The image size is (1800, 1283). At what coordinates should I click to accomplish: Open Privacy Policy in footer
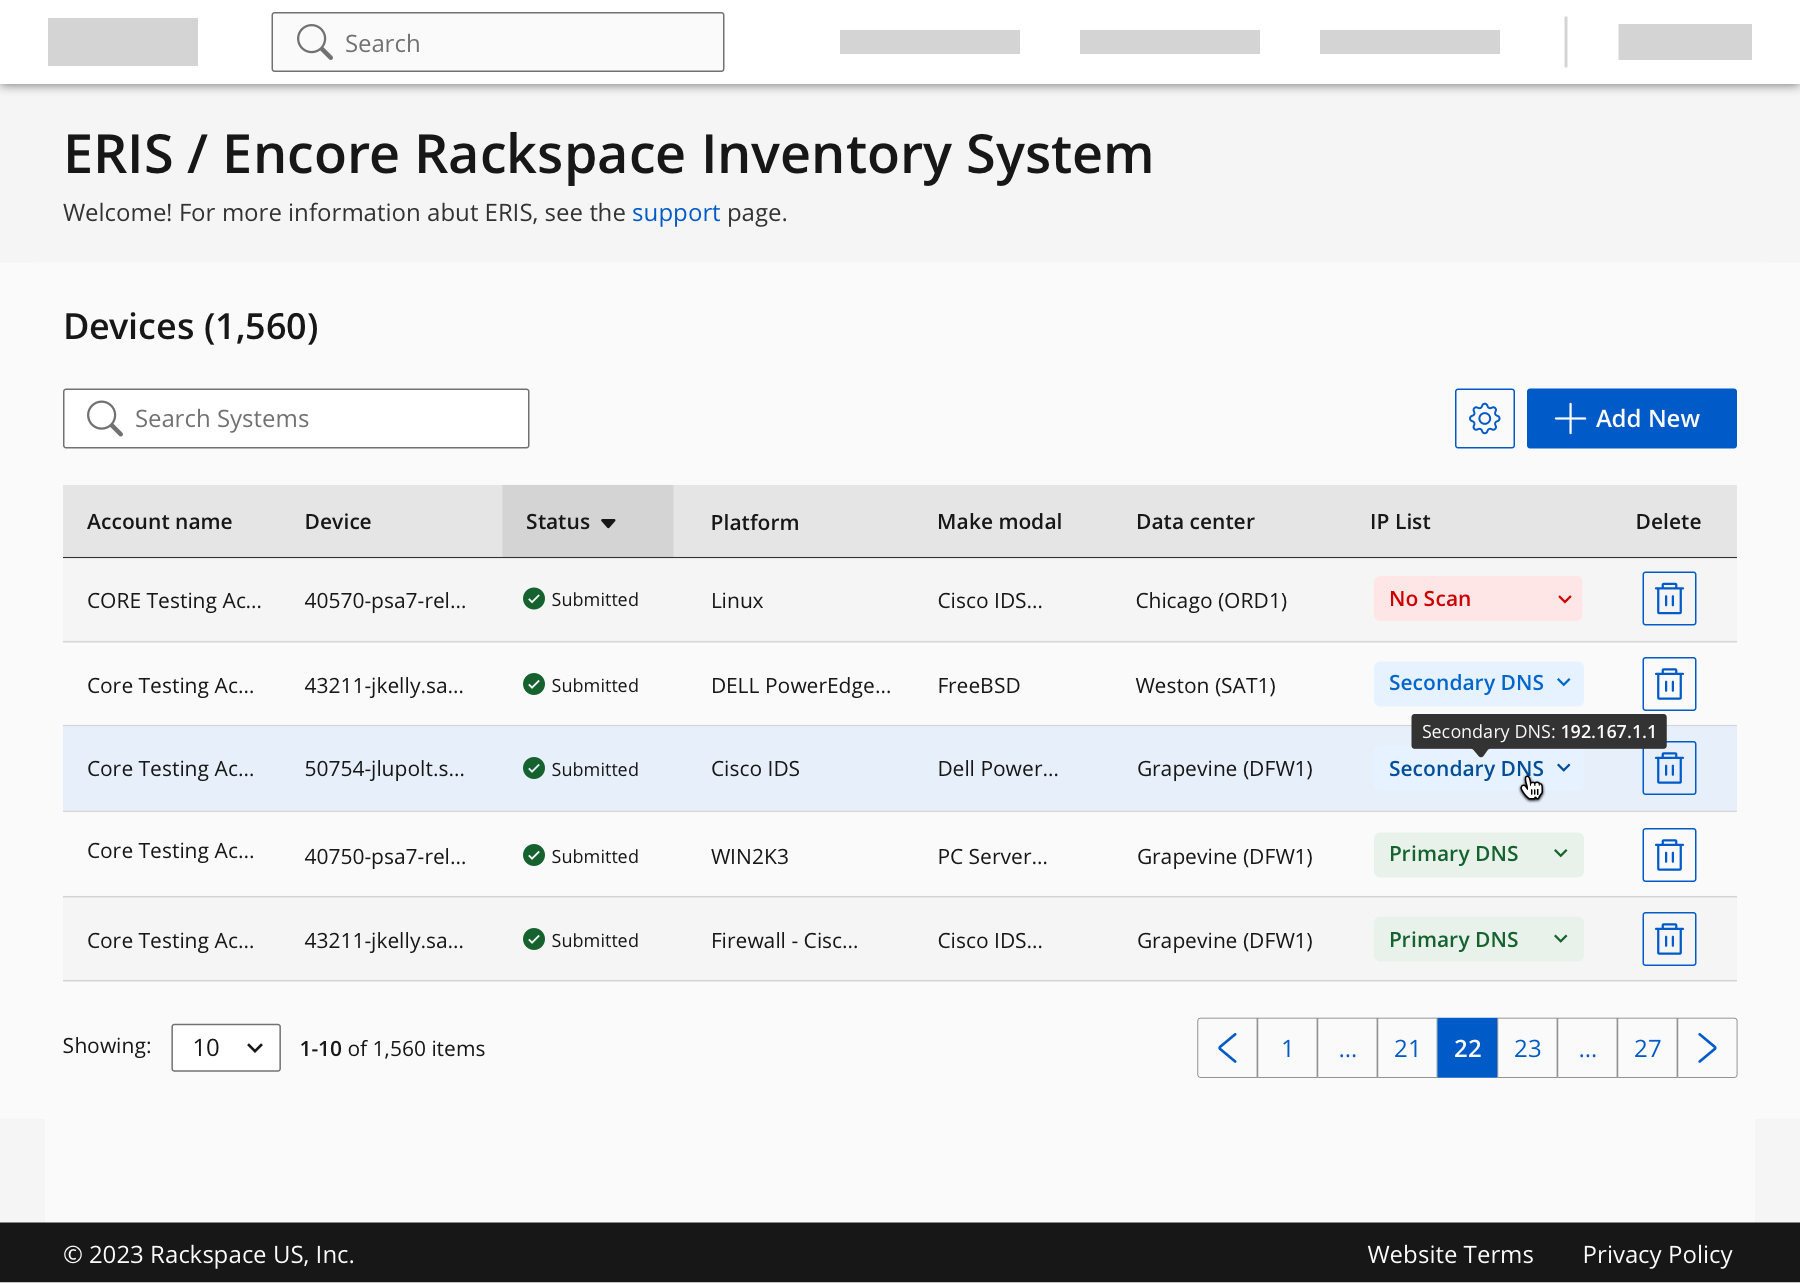click(1657, 1254)
